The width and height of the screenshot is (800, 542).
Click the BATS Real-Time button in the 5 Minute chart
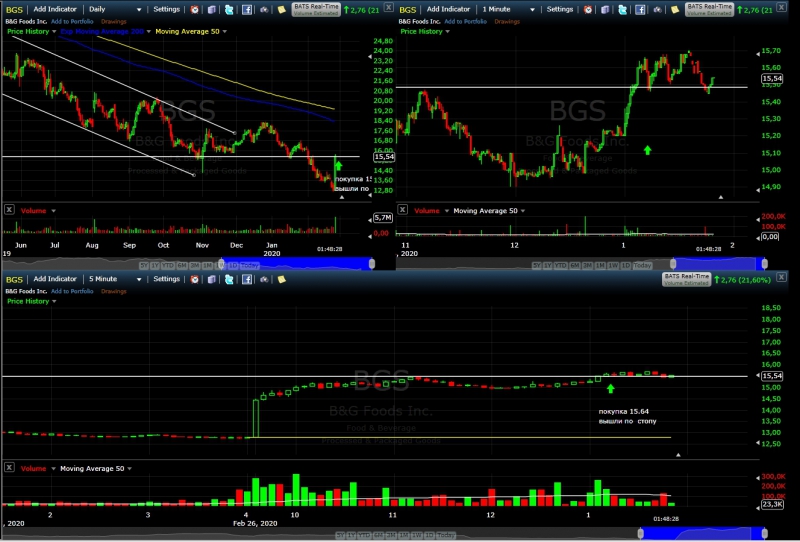coord(687,279)
